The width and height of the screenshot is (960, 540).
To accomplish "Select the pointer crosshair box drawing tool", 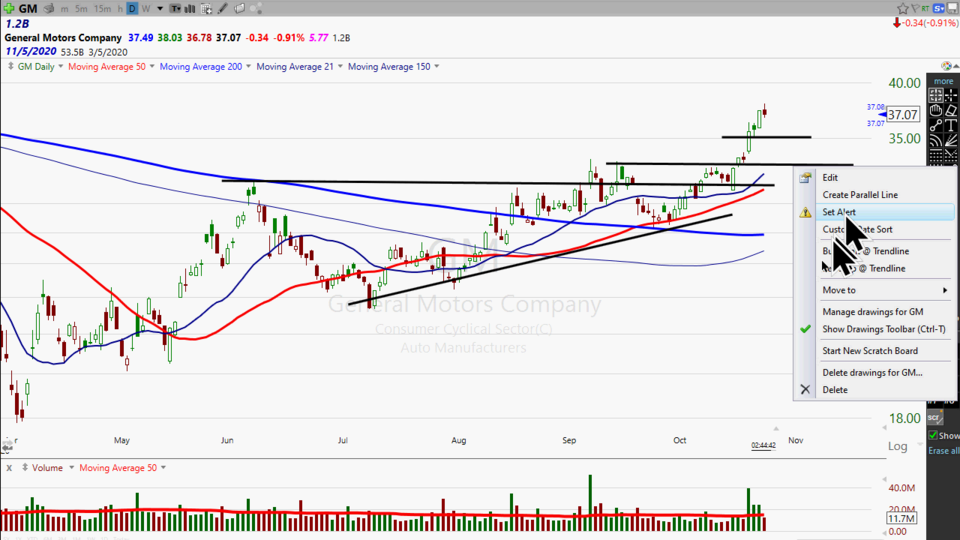I will click(936, 95).
